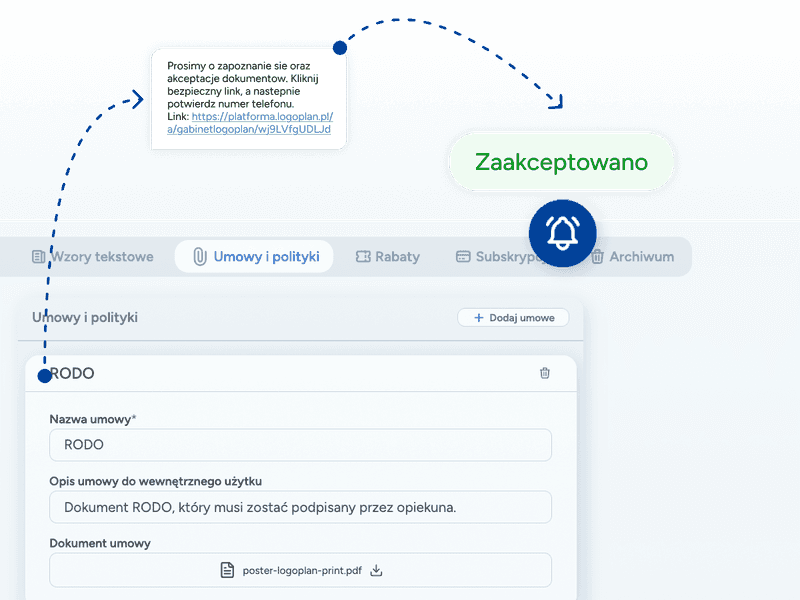
Task: Click the notification bell icon
Action: 562,234
